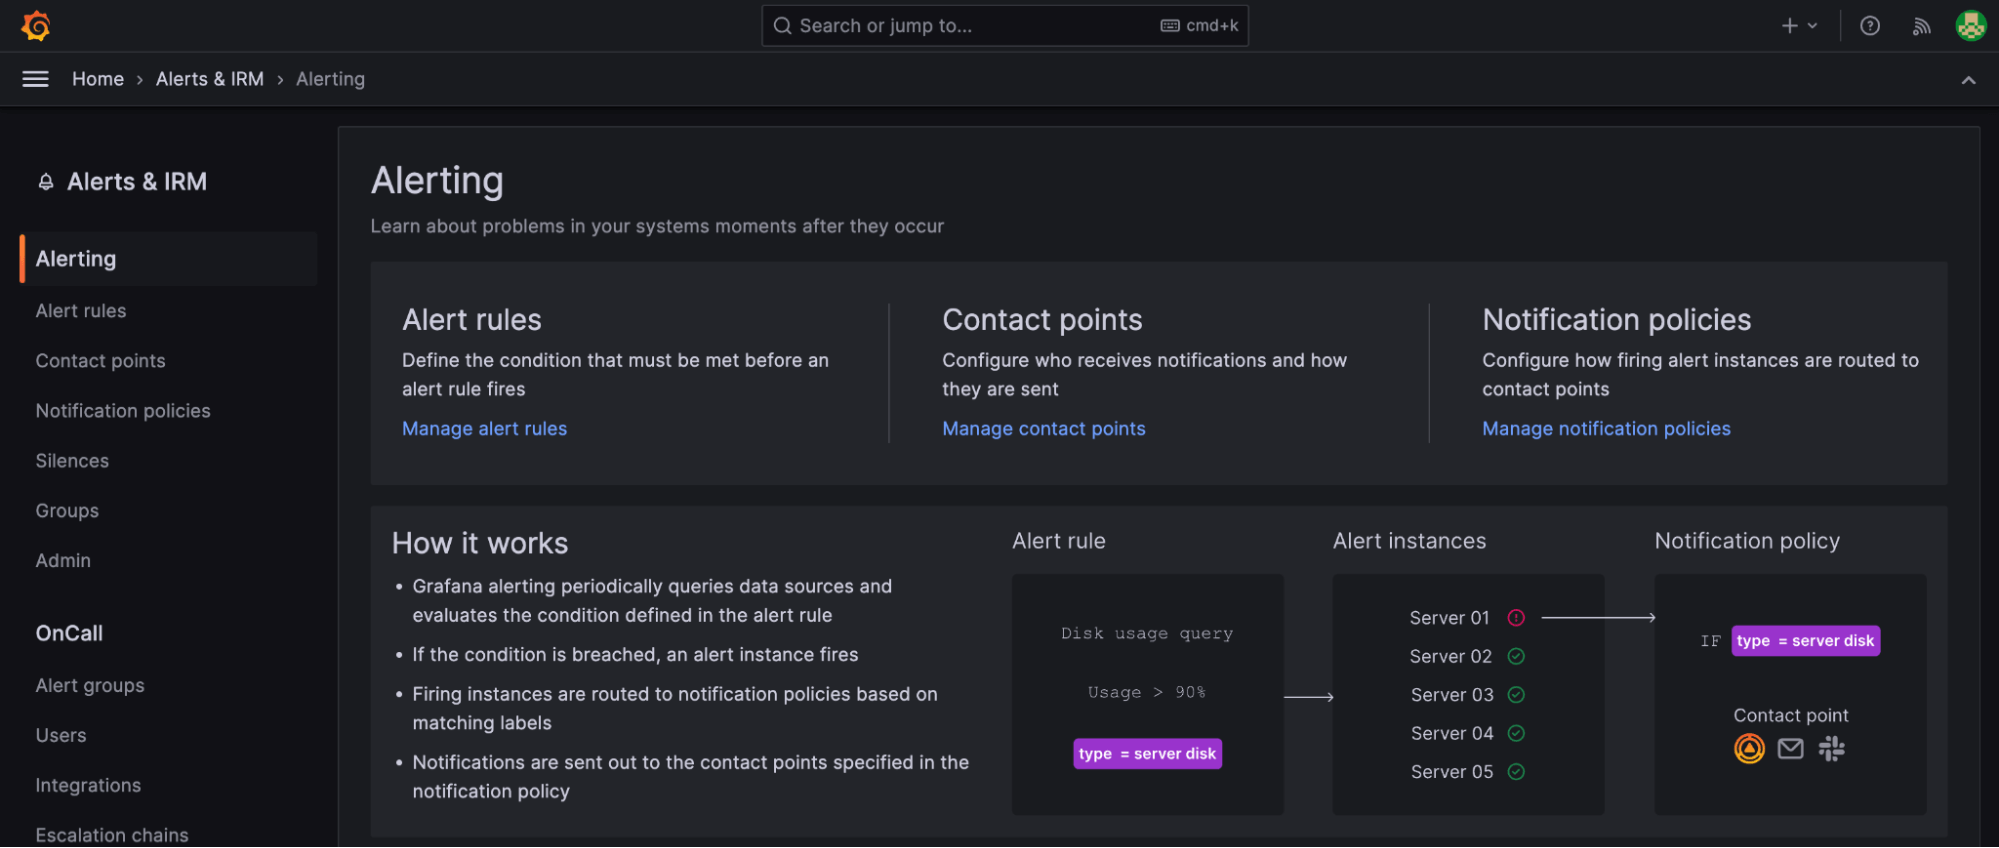Viewport: 1999px width, 848px height.
Task: Open the hamburger navigation menu
Action: [x=35, y=79]
